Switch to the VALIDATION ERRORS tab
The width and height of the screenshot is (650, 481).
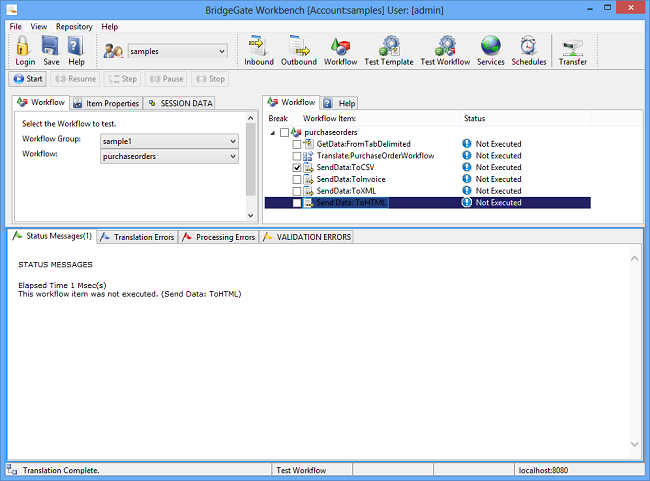point(307,237)
